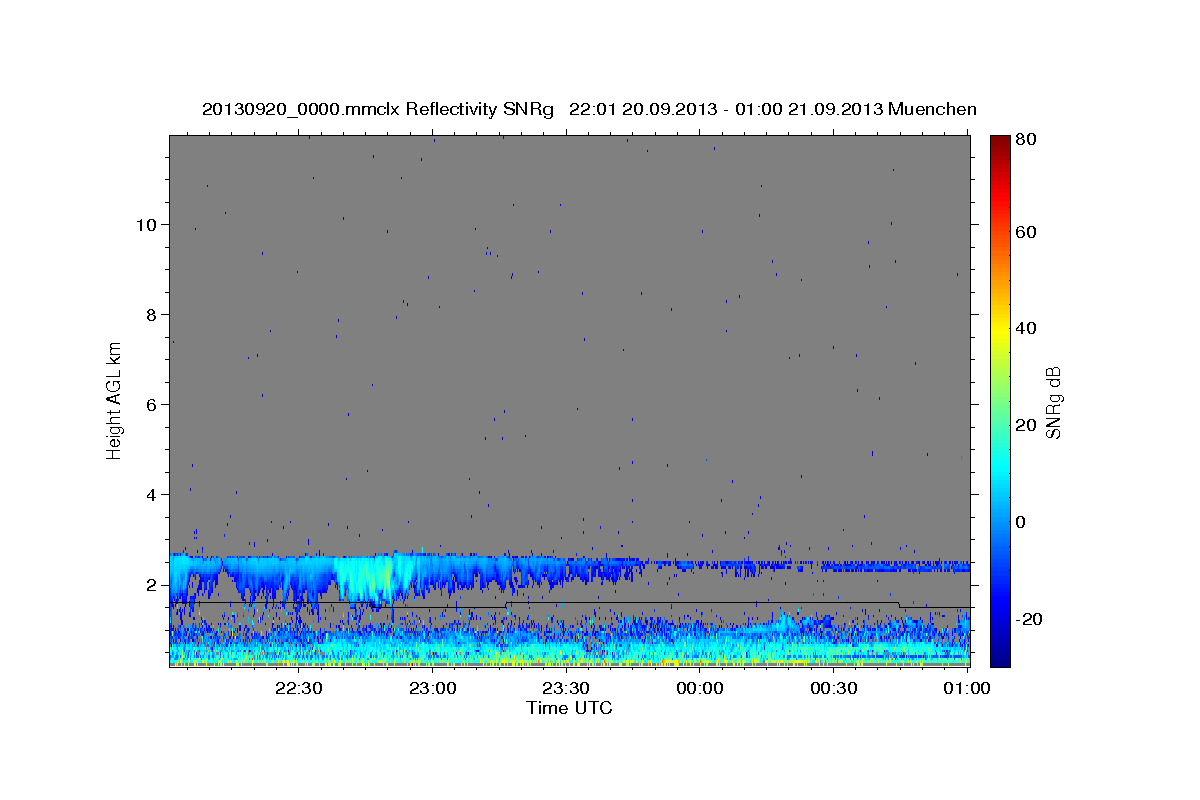The image size is (1200, 800).
Task: Click the height axis label 8
Action: (x=151, y=314)
